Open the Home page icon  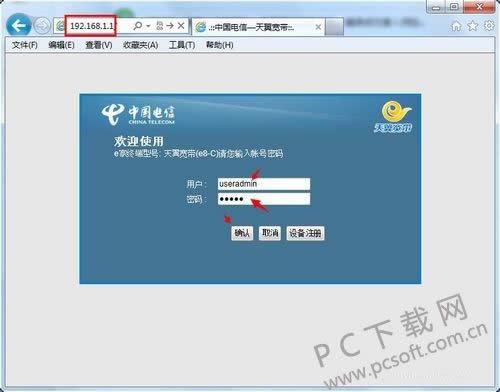point(456,26)
